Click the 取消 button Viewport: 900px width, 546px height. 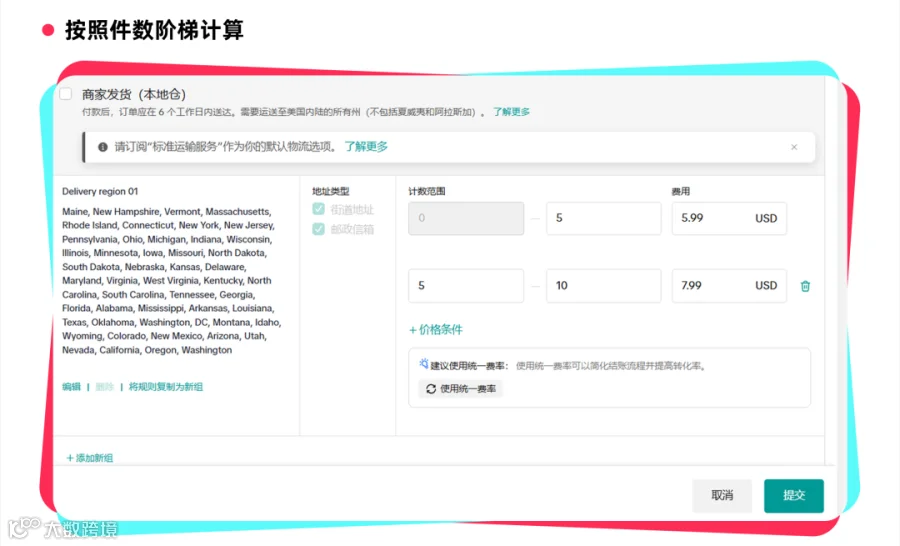click(722, 495)
